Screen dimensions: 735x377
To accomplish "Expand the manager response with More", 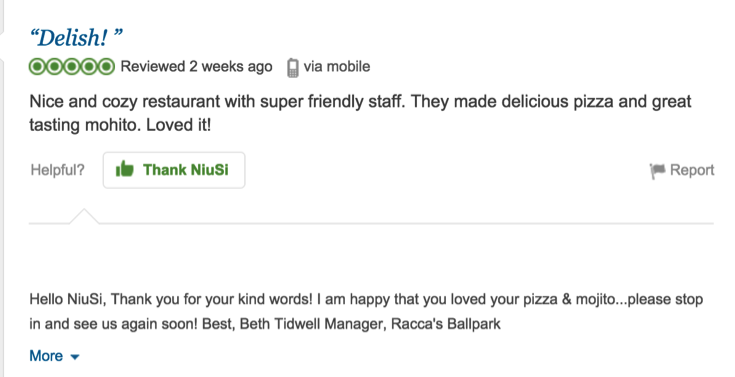I will [46, 356].
